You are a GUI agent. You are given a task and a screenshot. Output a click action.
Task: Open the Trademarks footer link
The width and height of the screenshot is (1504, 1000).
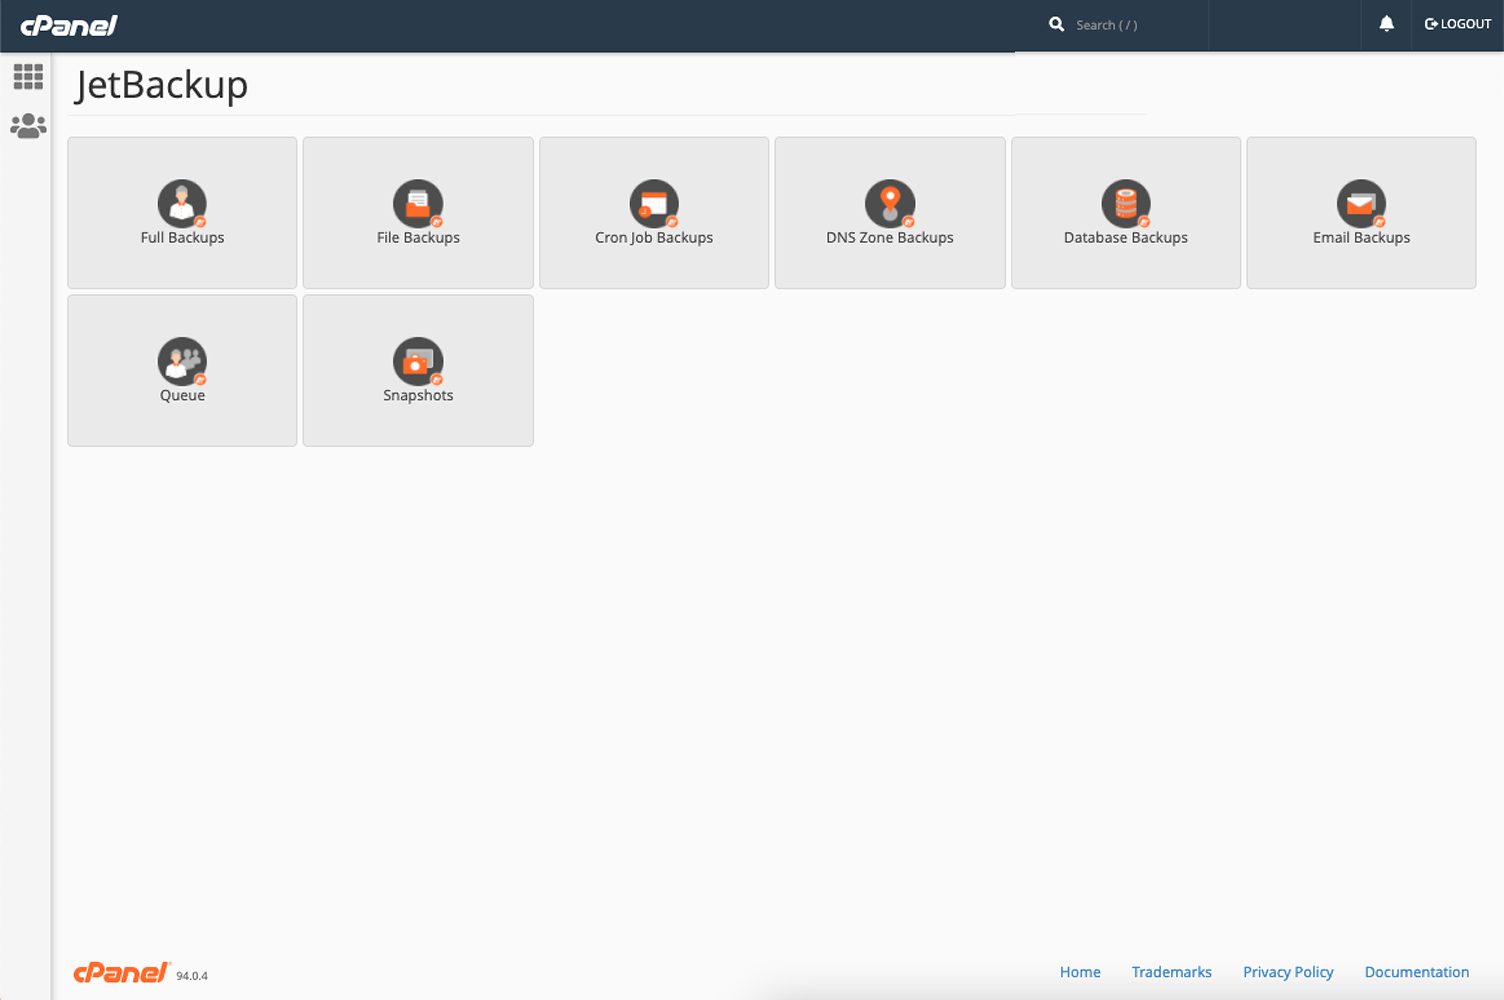click(1171, 972)
